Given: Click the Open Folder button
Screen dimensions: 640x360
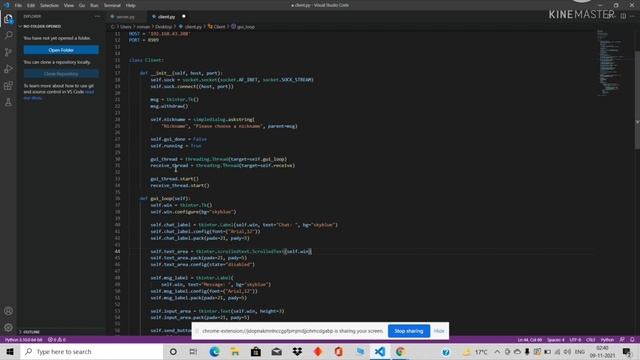Looking at the screenshot, I should [x=61, y=50].
